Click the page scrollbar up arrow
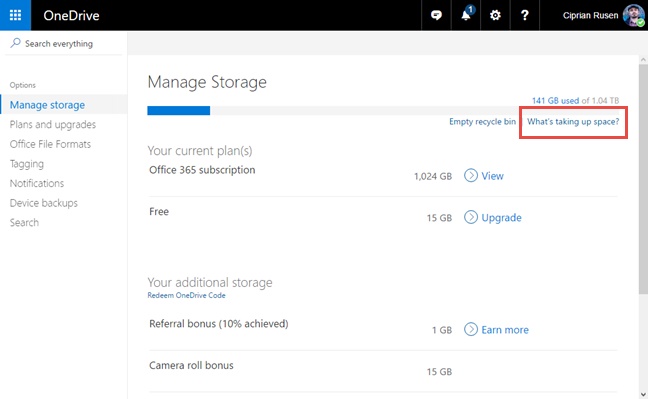The height and width of the screenshot is (399, 648). click(x=643, y=60)
